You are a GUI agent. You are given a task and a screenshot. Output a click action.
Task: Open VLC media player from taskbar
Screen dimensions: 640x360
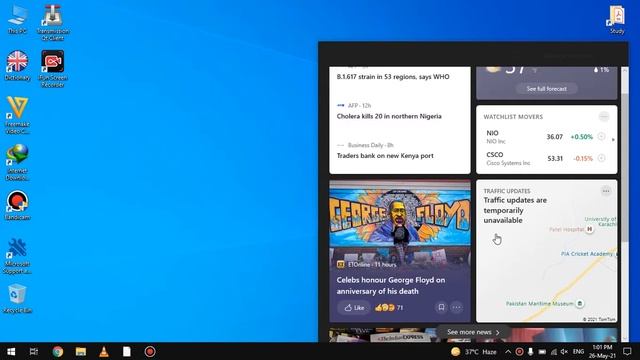tap(104, 351)
